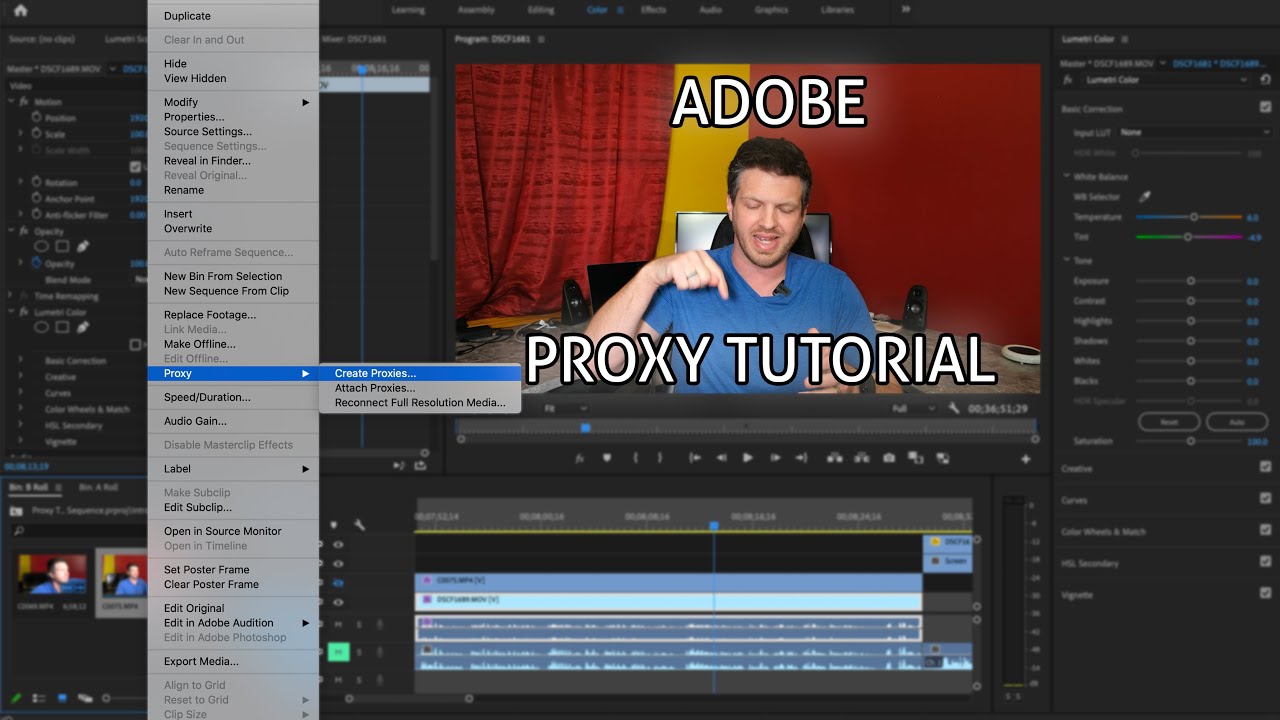Image resolution: width=1280 pixels, height=720 pixels.
Task: Click the Lift button icon
Action: [x=835, y=458]
